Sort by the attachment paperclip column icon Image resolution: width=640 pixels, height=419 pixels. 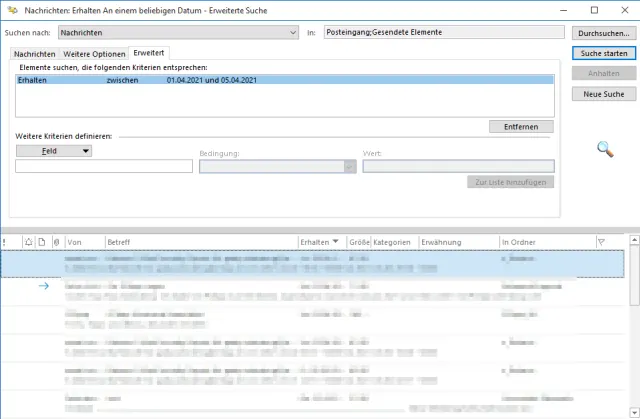(x=56, y=242)
